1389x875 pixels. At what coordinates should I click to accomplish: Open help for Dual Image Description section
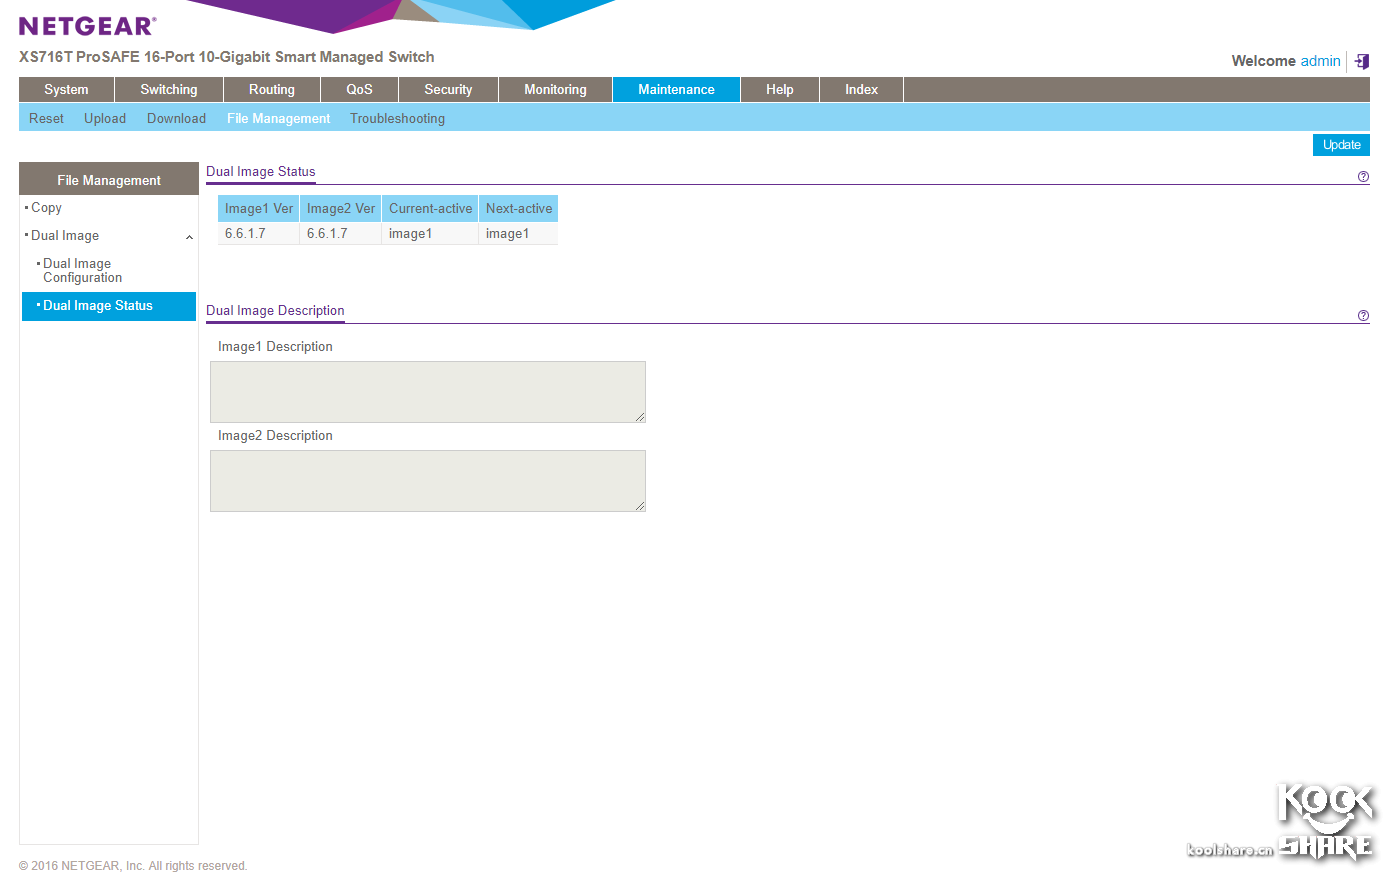tap(1363, 316)
